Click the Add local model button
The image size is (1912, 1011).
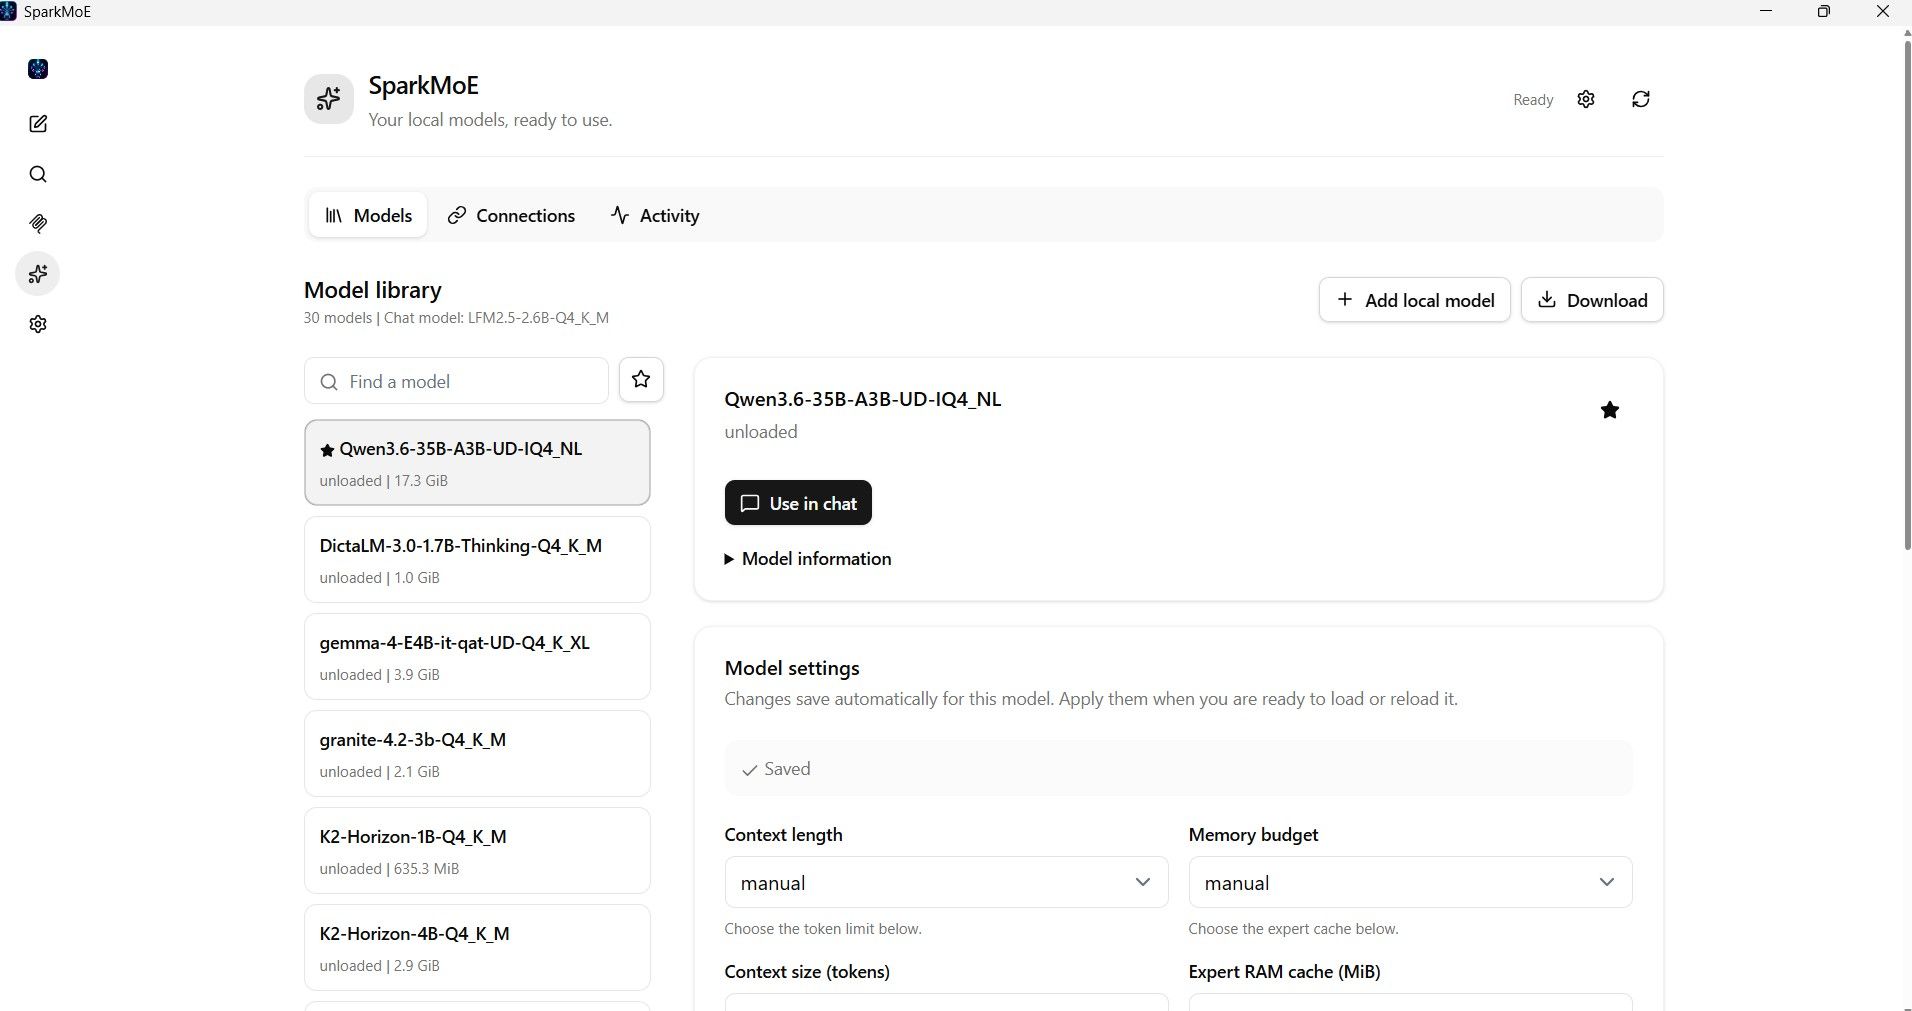point(1415,300)
